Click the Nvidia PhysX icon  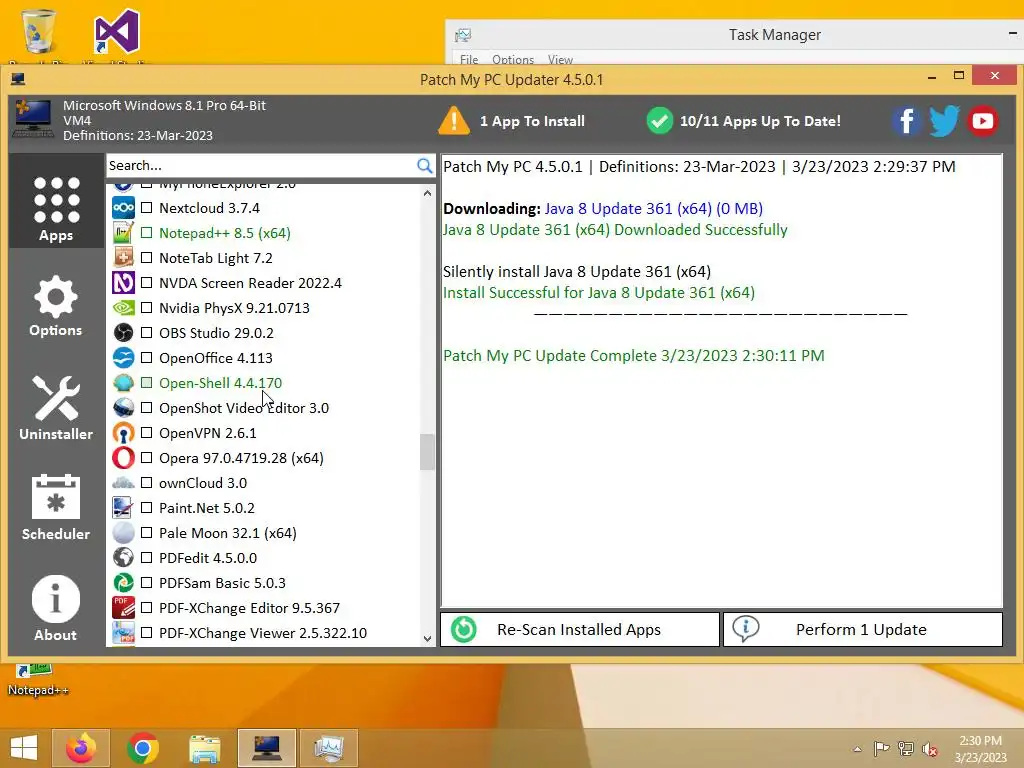pos(123,308)
